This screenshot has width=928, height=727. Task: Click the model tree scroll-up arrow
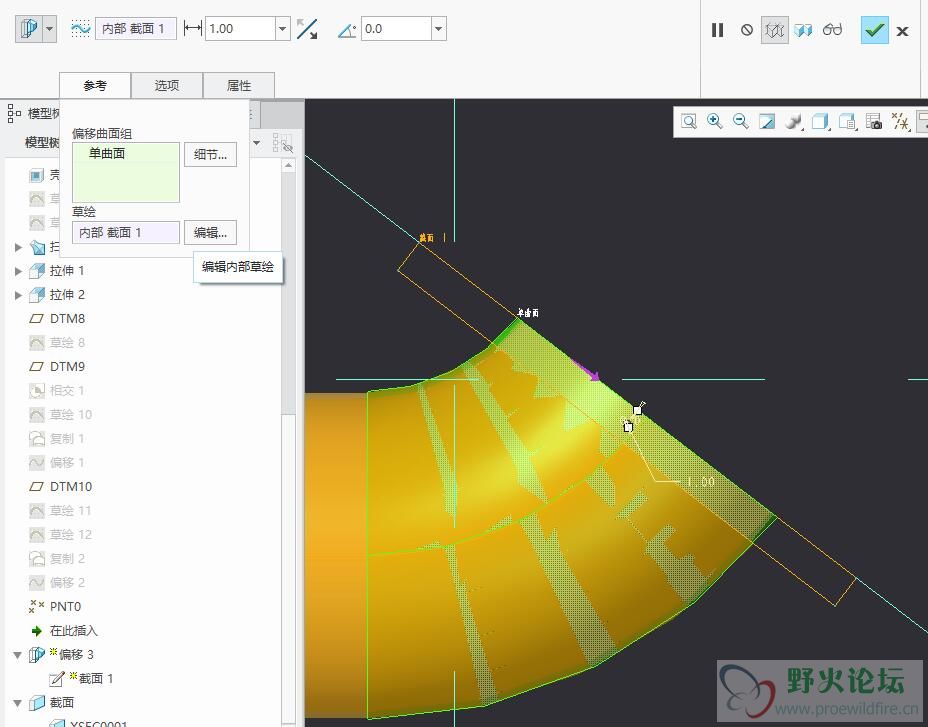[288, 166]
